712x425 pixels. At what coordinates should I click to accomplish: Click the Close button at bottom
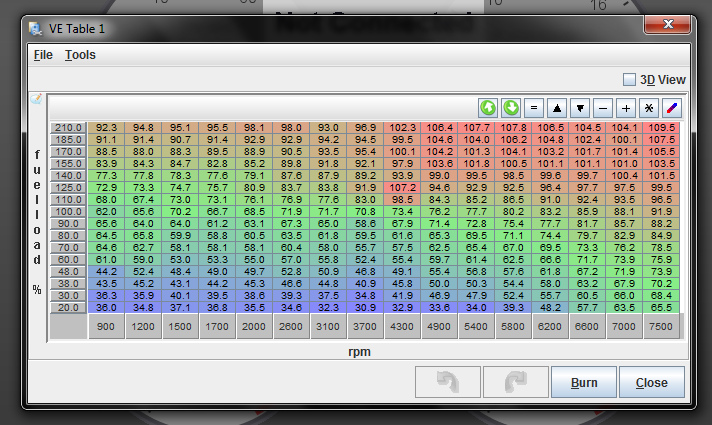(x=651, y=382)
